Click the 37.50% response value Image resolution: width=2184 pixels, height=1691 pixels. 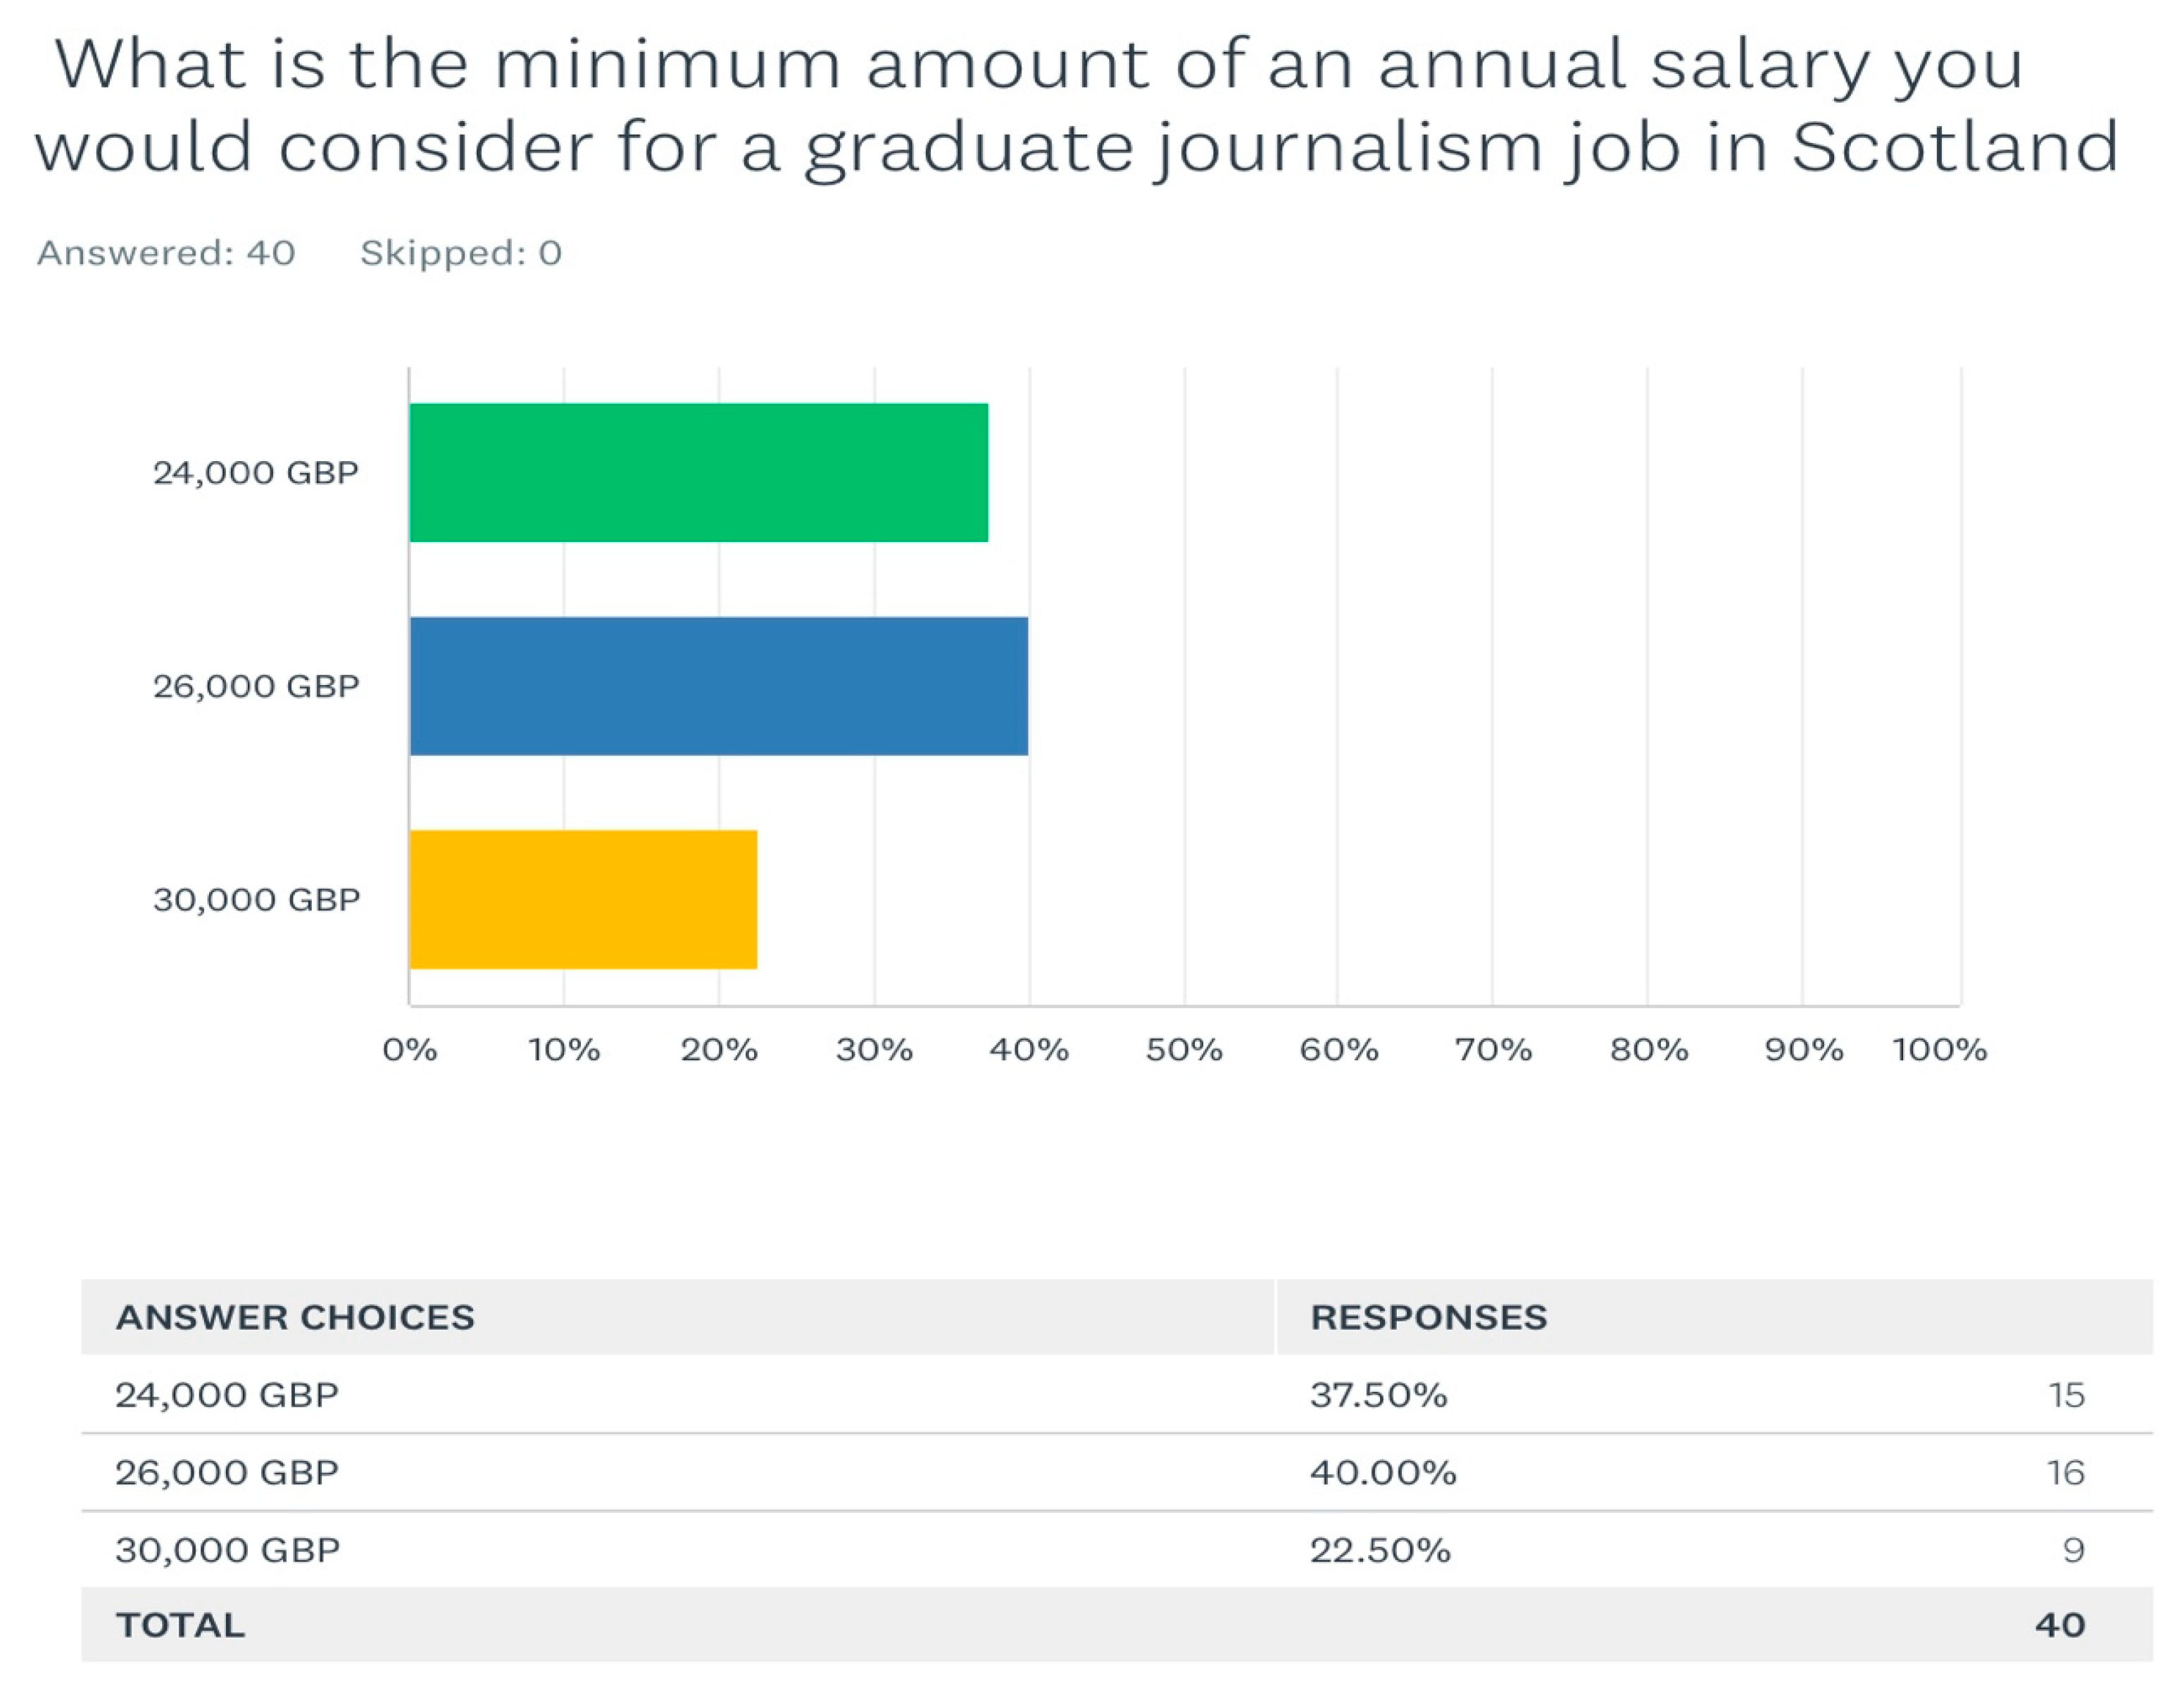coord(1379,1394)
